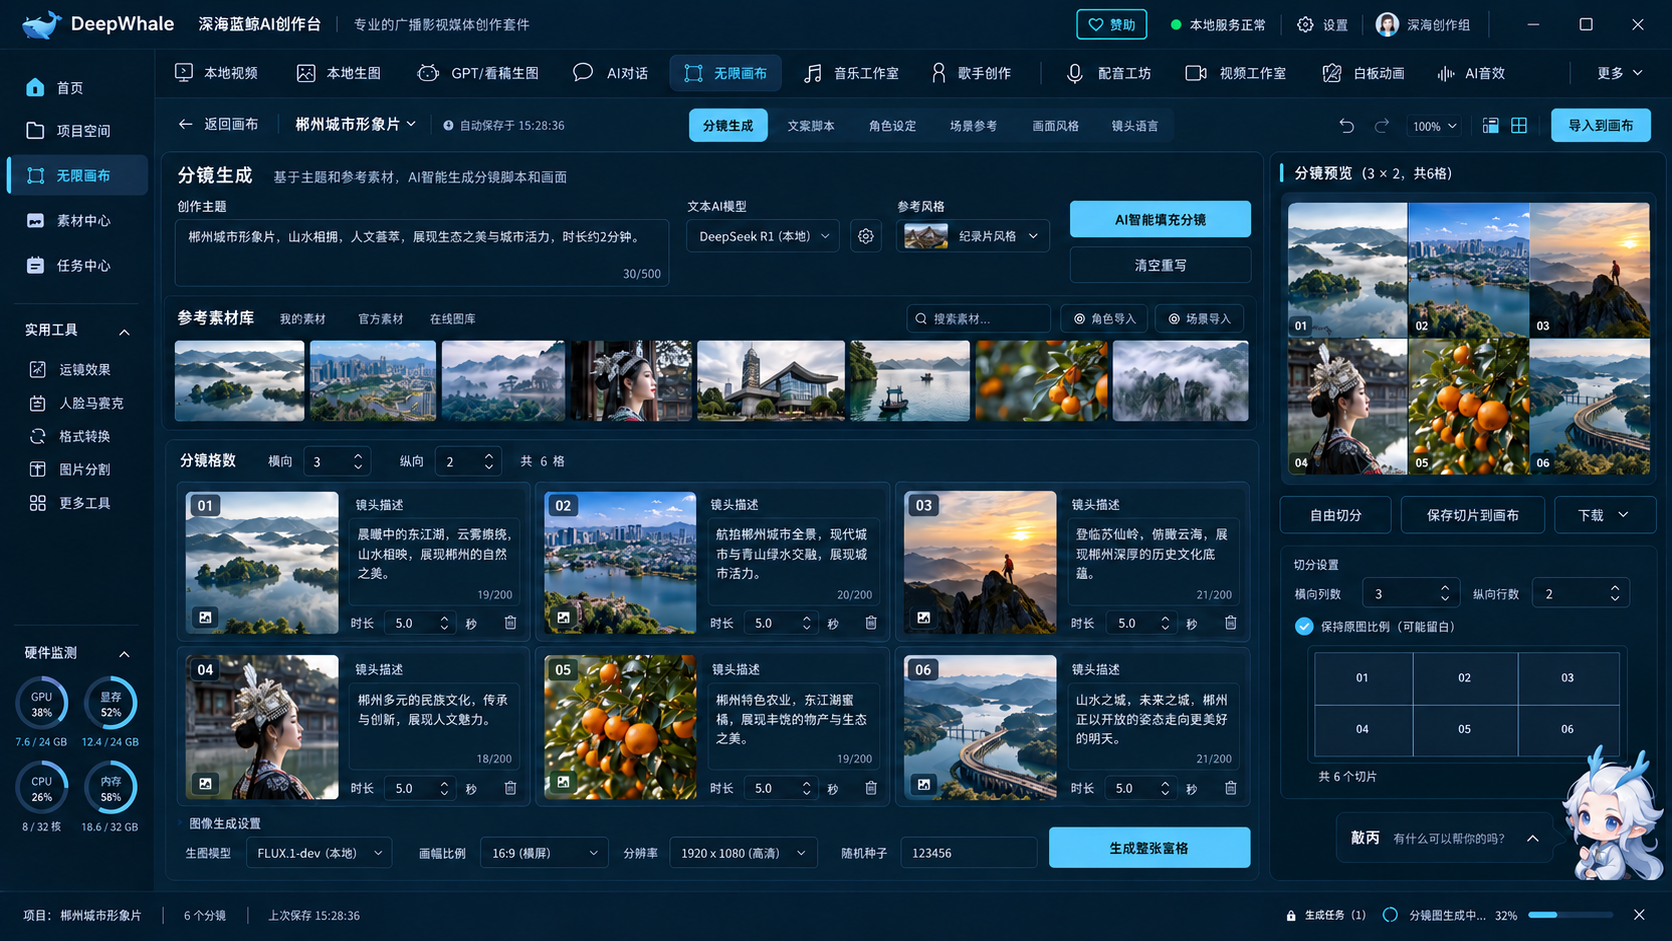Switch to grid layout view icon

[1519, 126]
